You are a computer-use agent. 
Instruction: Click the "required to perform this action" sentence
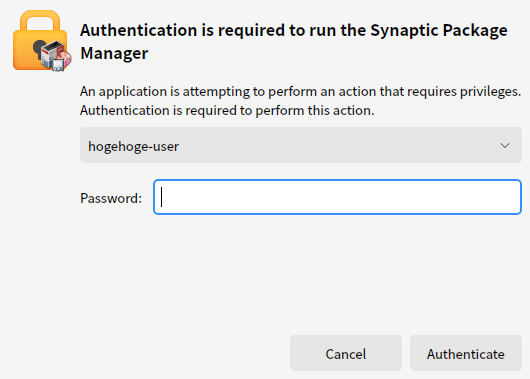click(x=227, y=111)
